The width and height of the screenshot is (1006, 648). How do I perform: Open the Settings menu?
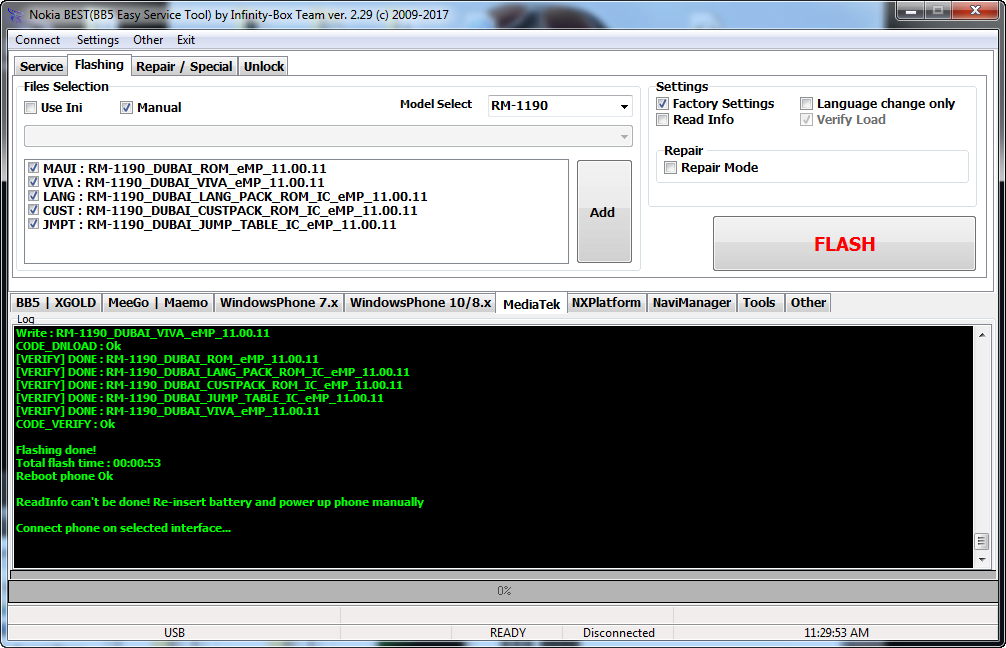point(98,40)
